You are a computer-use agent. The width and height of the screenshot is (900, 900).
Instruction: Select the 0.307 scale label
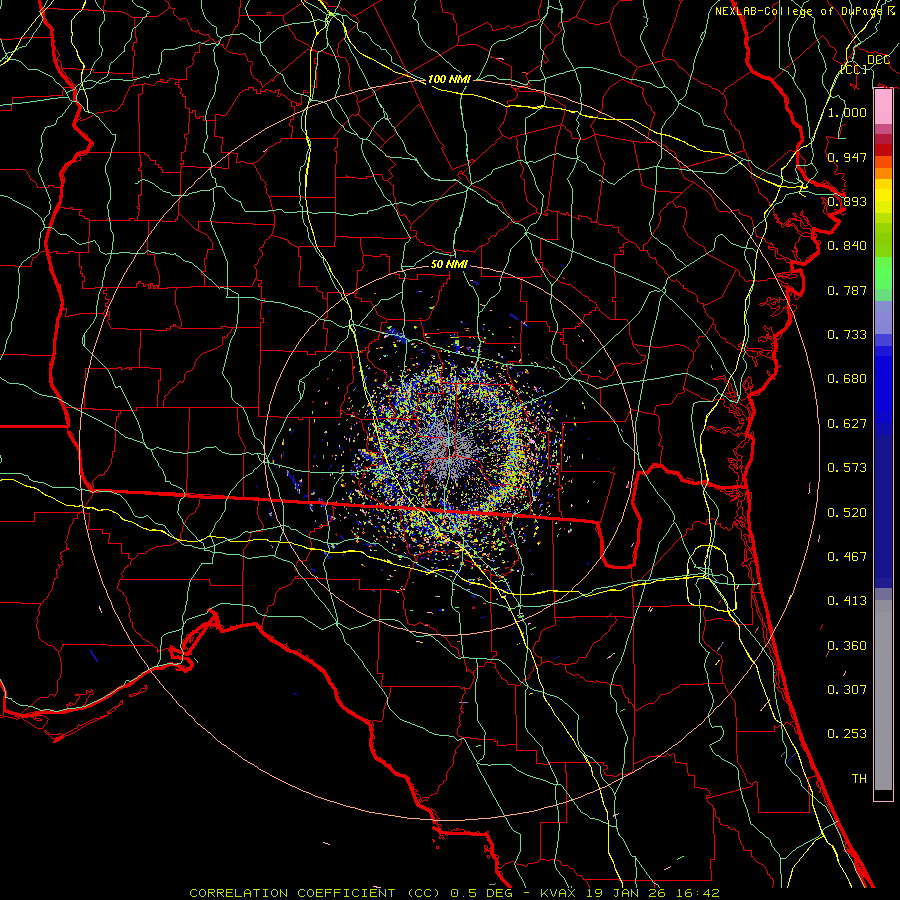click(847, 689)
